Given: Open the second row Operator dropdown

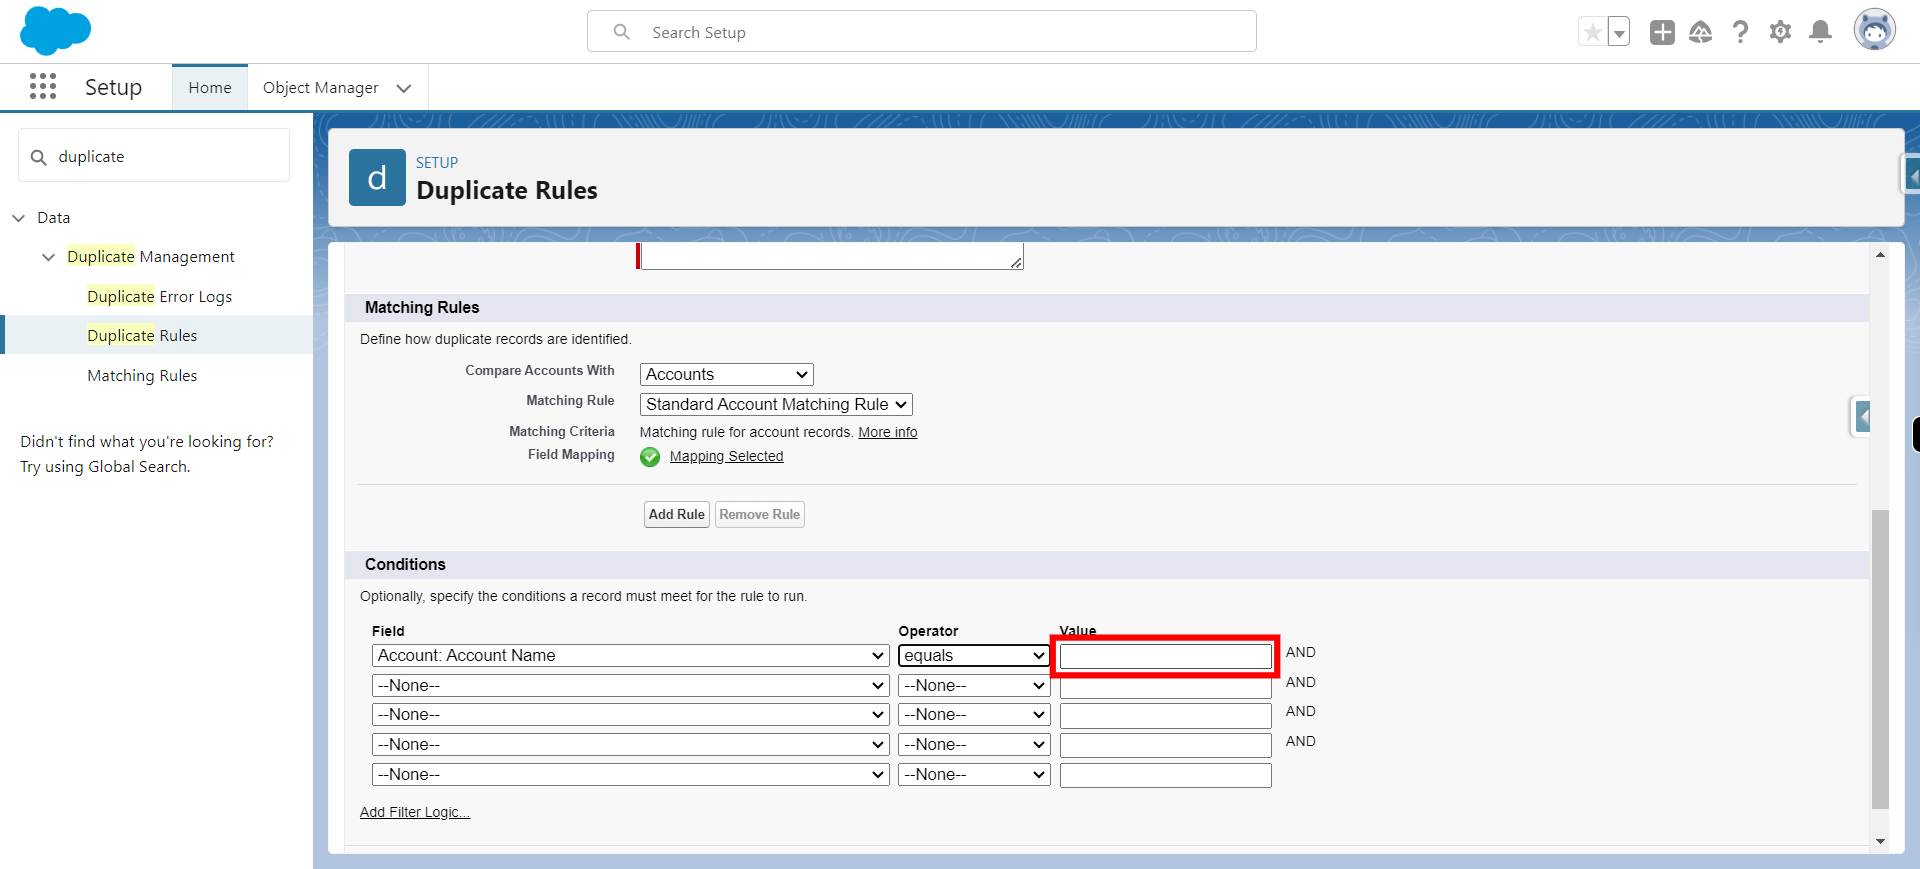Looking at the screenshot, I should (974, 686).
